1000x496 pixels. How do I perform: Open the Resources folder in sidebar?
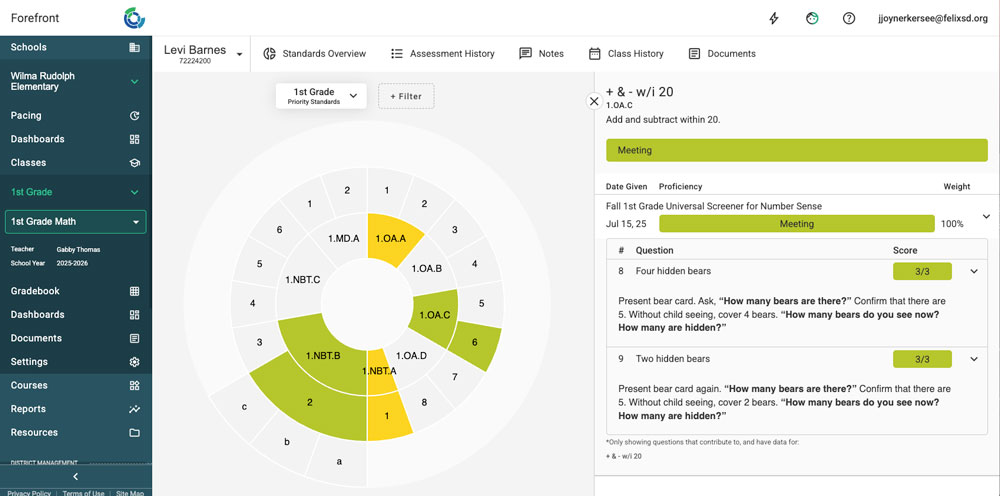click(x=134, y=433)
